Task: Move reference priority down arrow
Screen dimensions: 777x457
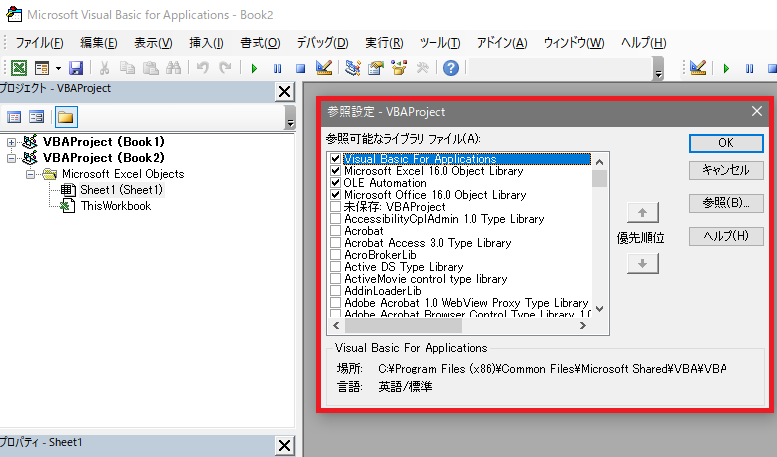Action: [x=643, y=264]
